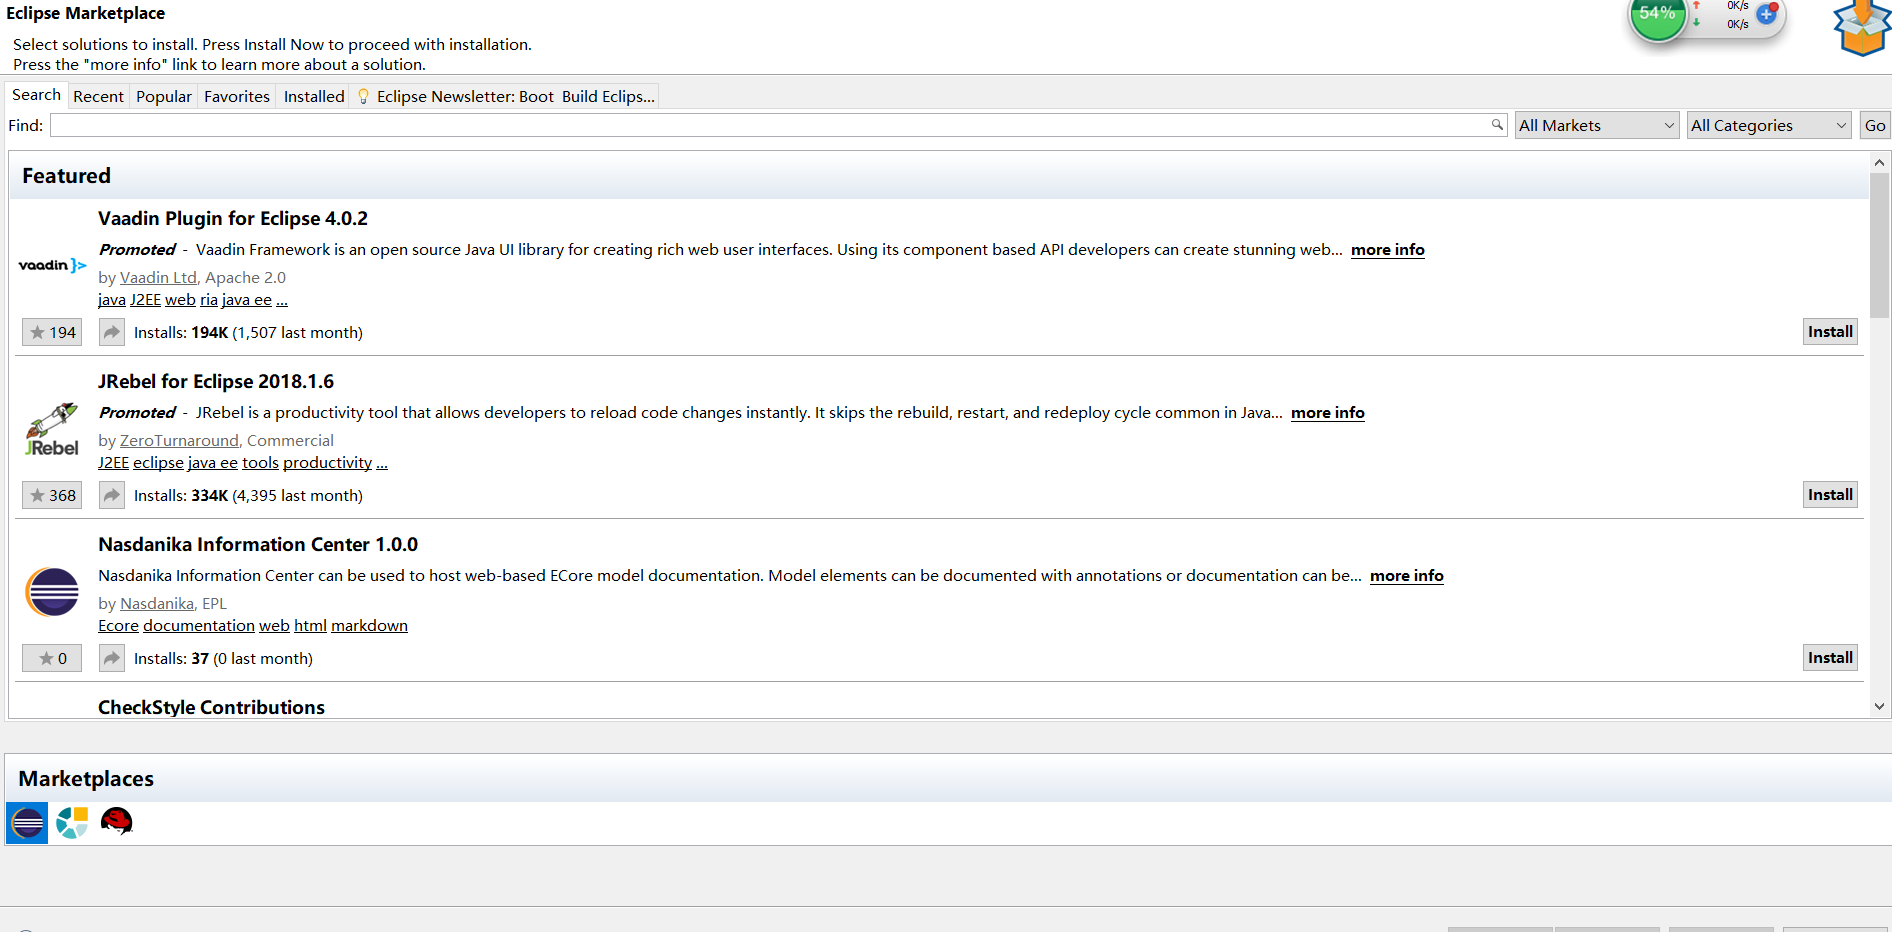The width and height of the screenshot is (1892, 932).
Task: Favorite Nasdanika with star 0
Action: pyautogui.click(x=52, y=658)
